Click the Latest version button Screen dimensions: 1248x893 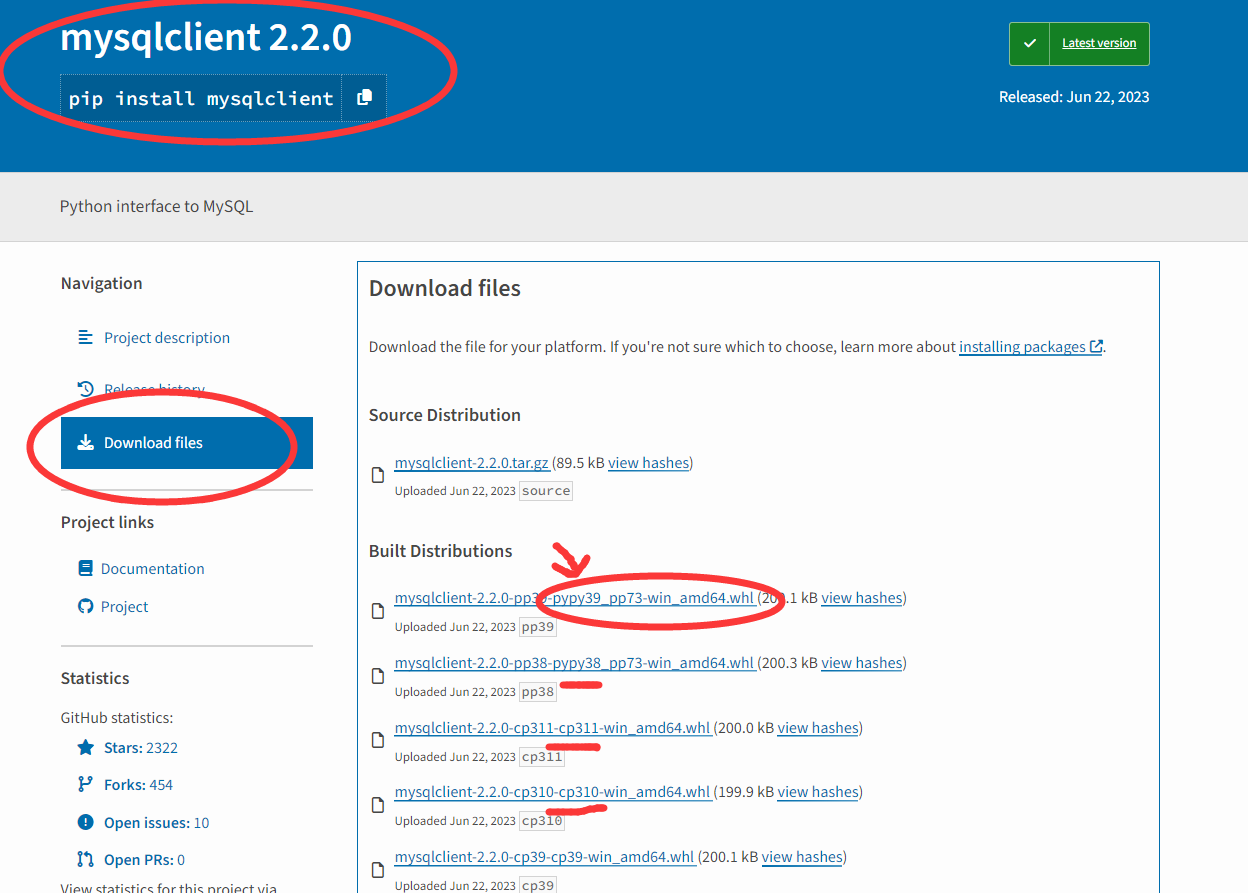point(1099,43)
